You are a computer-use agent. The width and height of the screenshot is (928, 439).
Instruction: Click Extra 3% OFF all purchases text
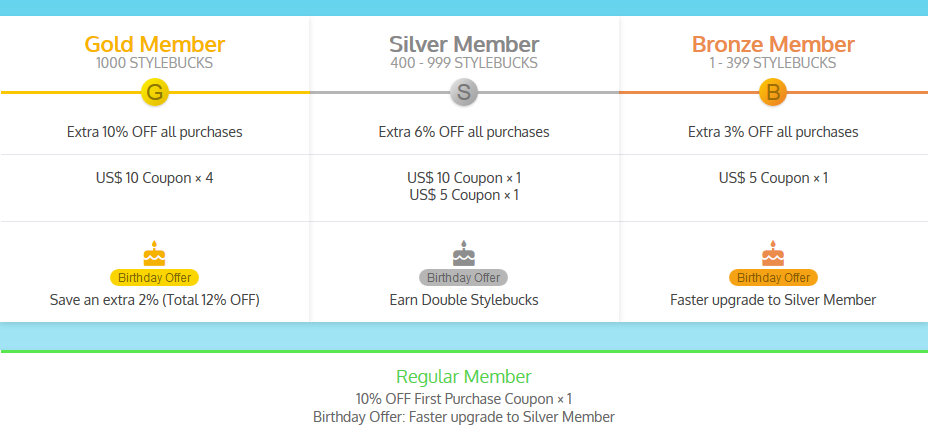[x=773, y=131]
